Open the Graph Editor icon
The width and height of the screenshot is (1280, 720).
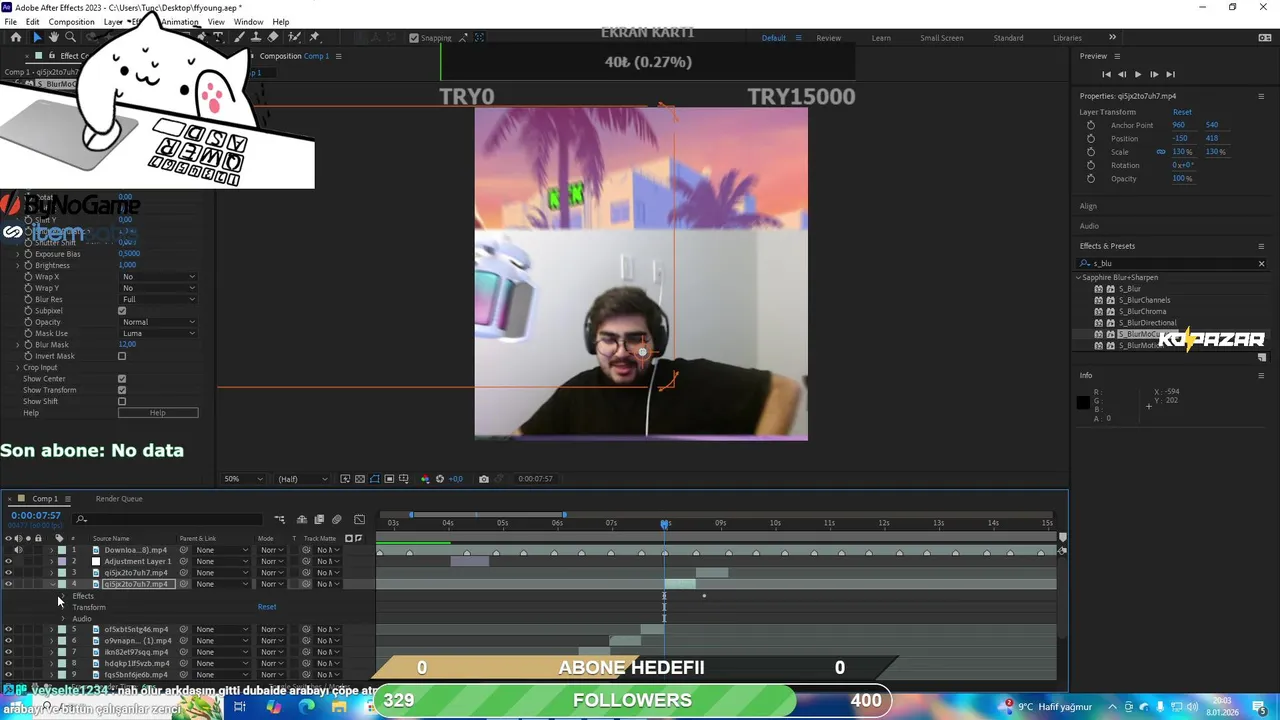click(359, 519)
